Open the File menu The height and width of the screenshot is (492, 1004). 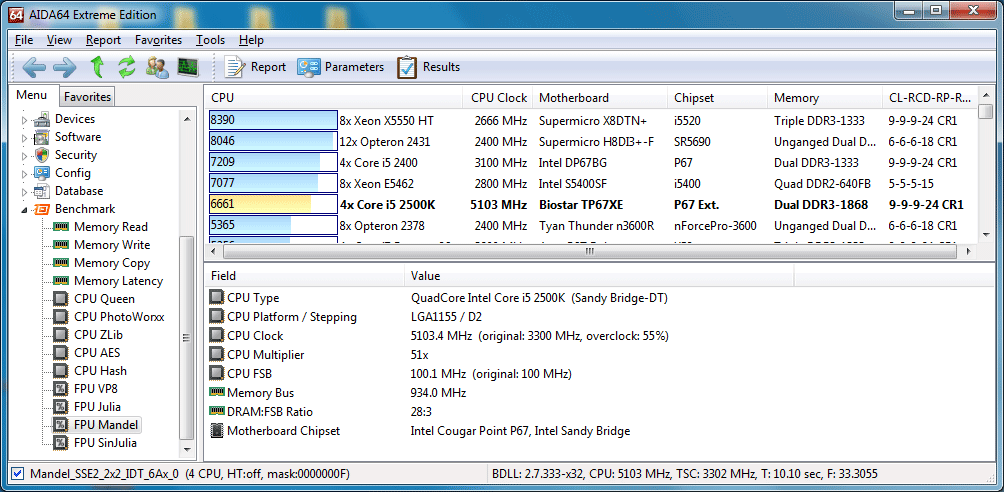pos(24,40)
